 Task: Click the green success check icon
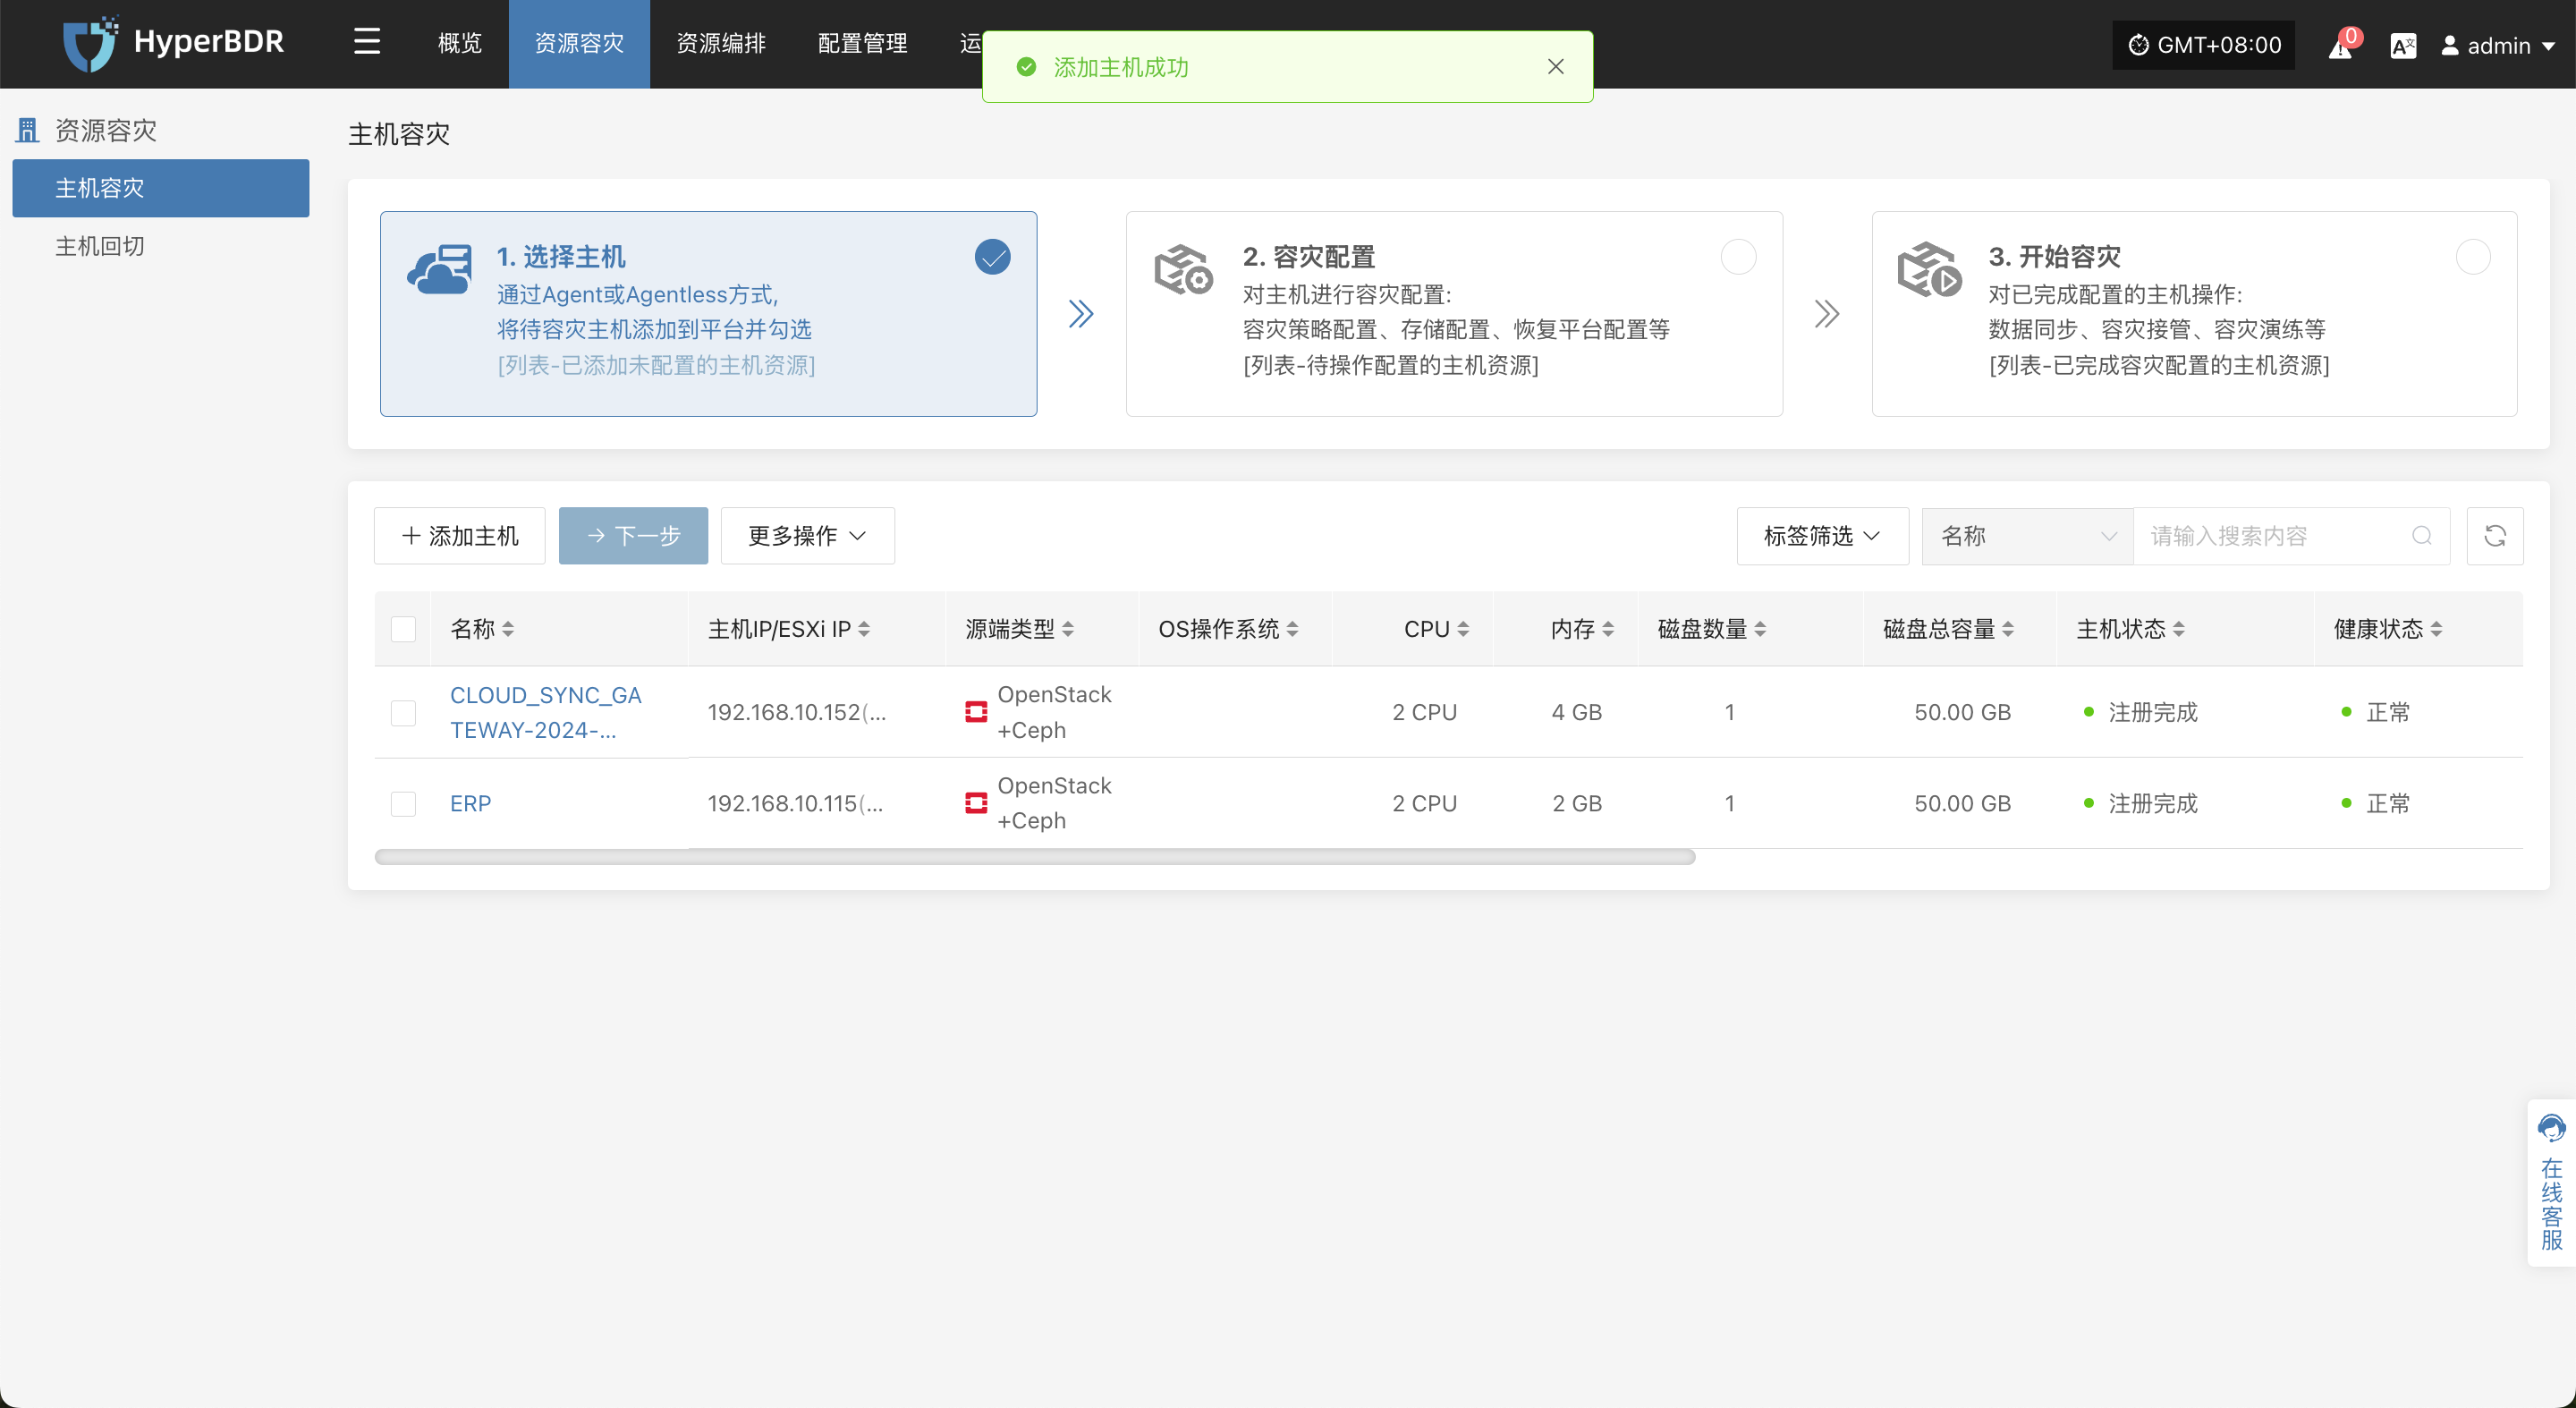(1026, 67)
